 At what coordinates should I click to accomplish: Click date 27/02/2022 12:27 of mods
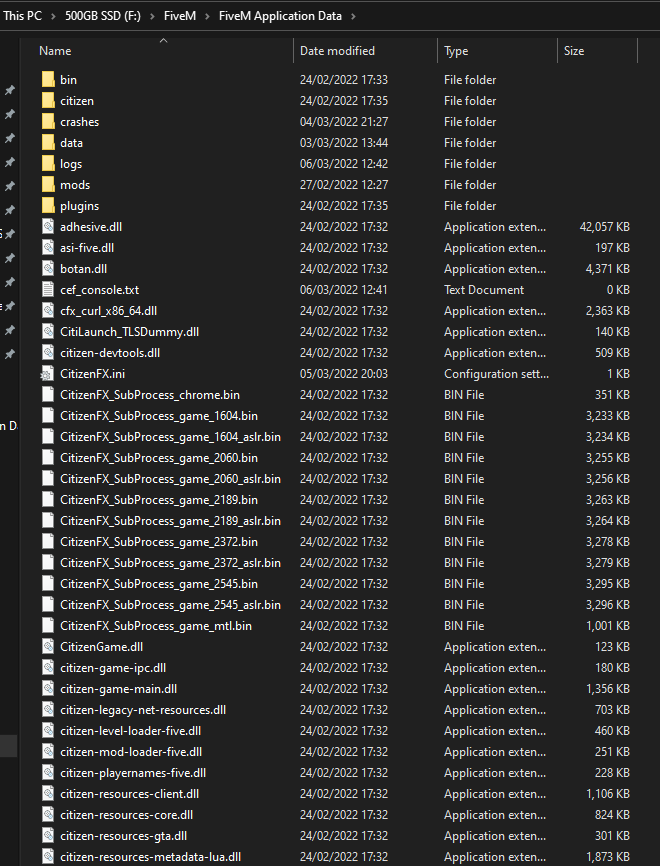[344, 184]
